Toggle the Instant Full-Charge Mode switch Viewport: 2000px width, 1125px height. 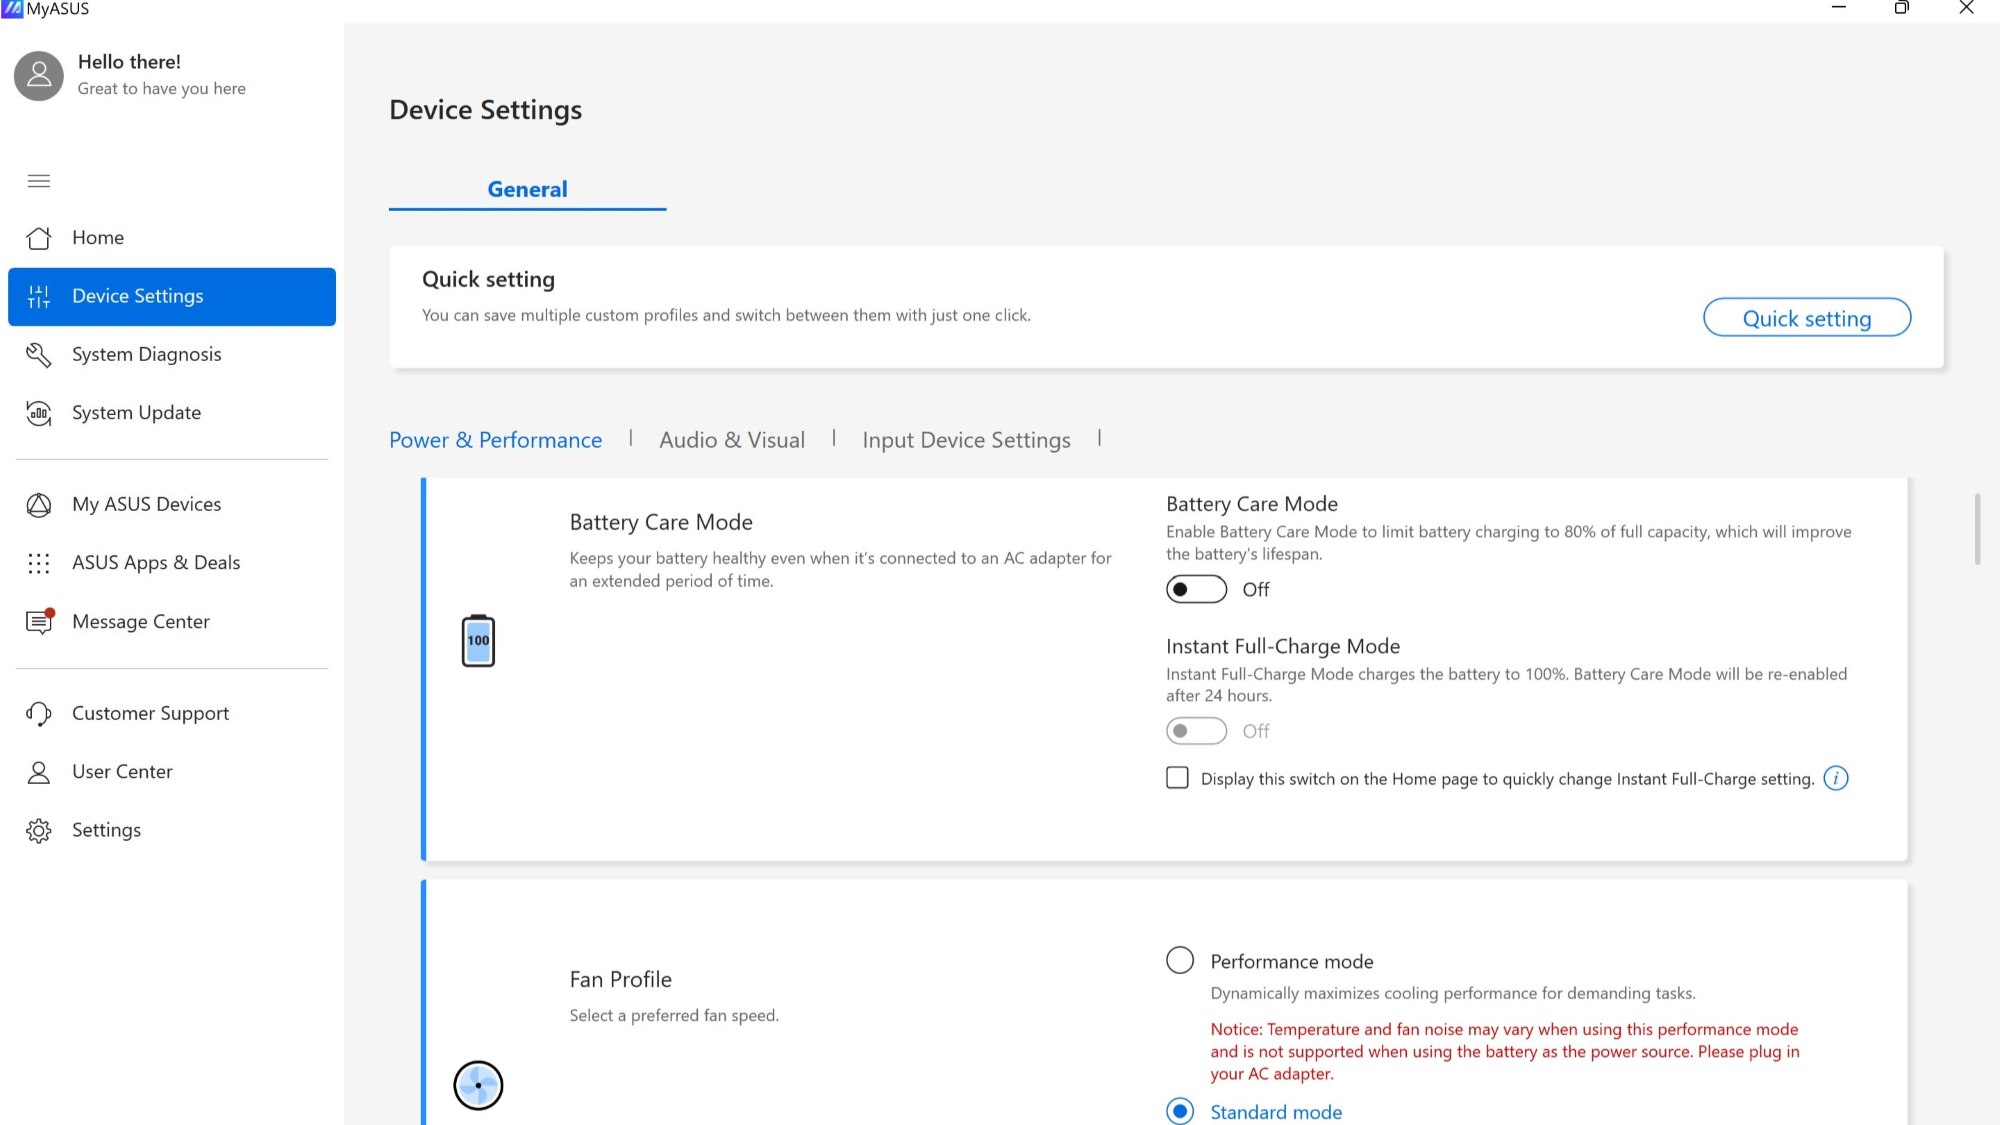tap(1196, 731)
